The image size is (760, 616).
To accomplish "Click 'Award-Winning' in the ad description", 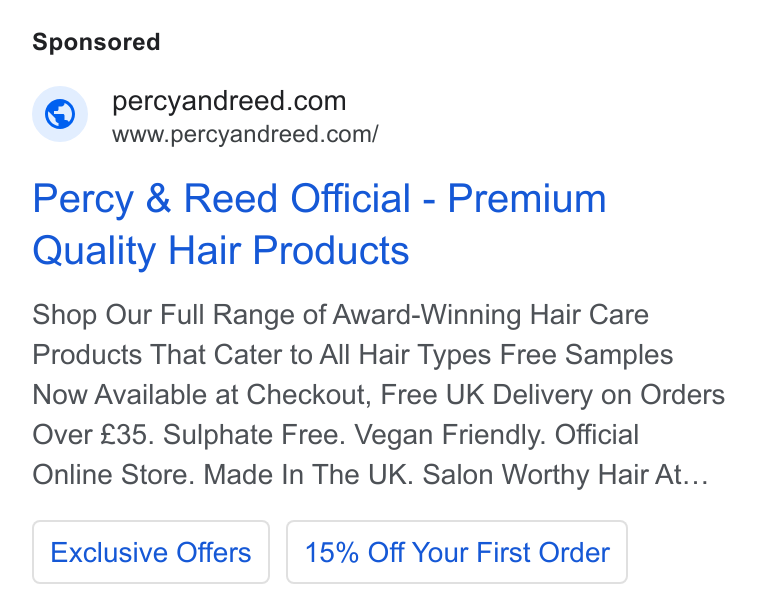I will (427, 315).
